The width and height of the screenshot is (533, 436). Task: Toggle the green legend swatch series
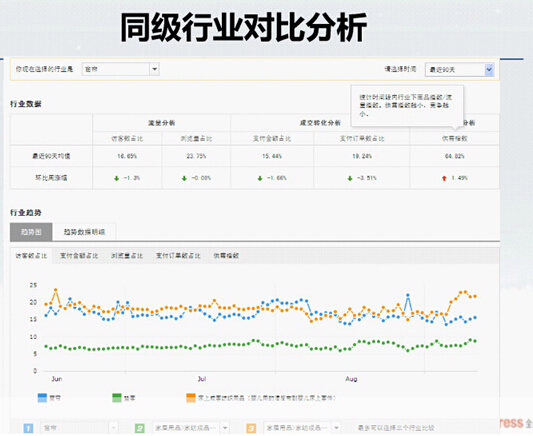(117, 398)
